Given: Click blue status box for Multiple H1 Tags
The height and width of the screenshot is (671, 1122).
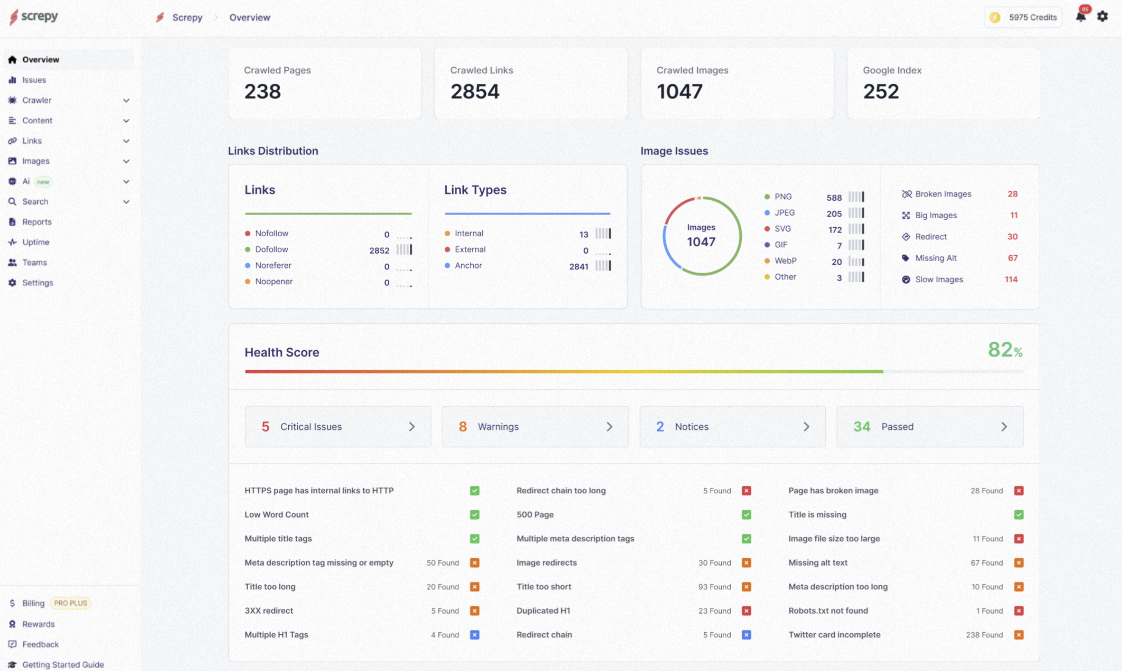Looking at the screenshot, I should tap(474, 635).
